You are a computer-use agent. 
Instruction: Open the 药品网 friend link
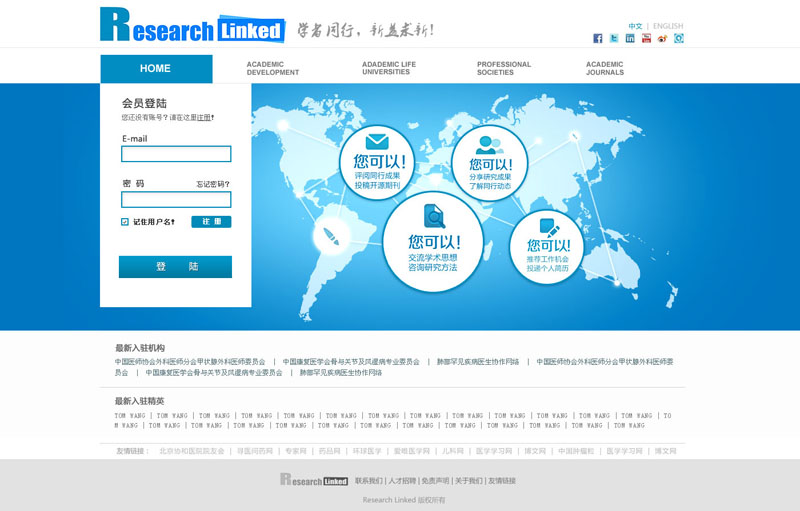tap(330, 451)
